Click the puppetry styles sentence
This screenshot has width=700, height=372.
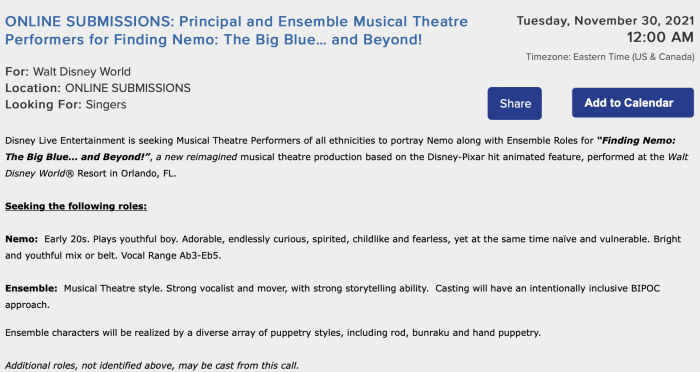[x=273, y=333]
